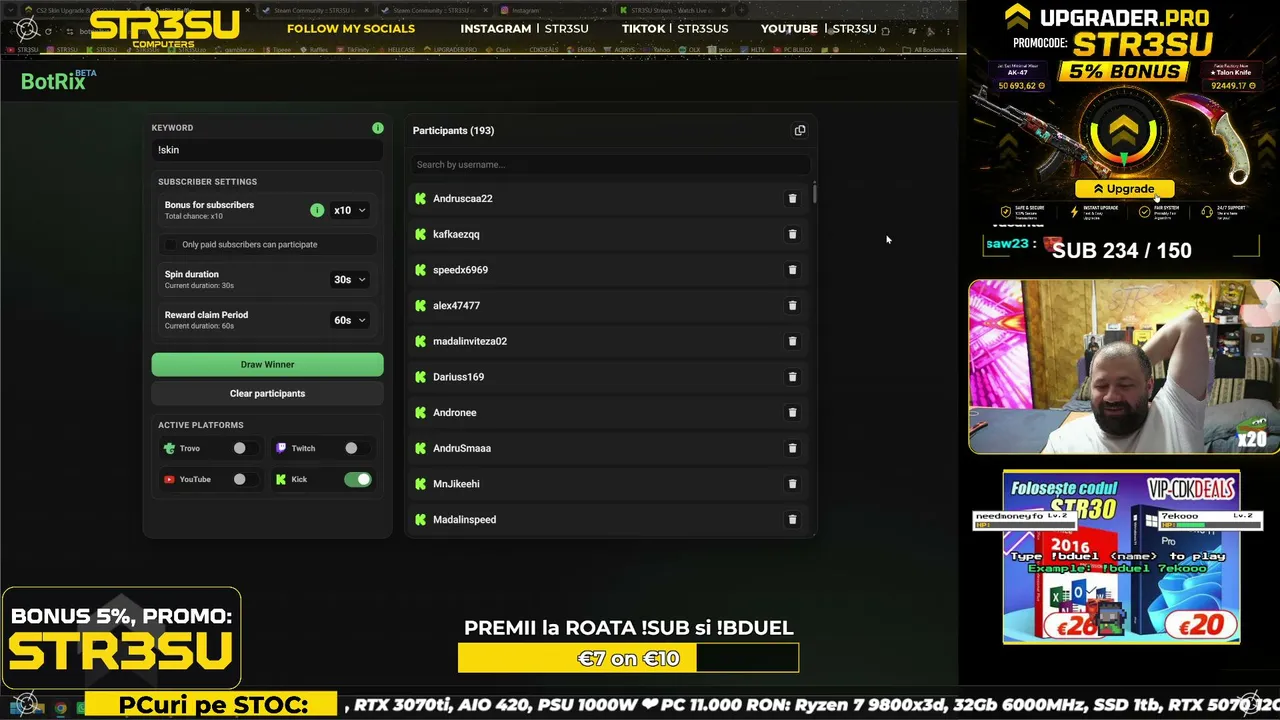Select participant name speedx6969

pos(460,270)
